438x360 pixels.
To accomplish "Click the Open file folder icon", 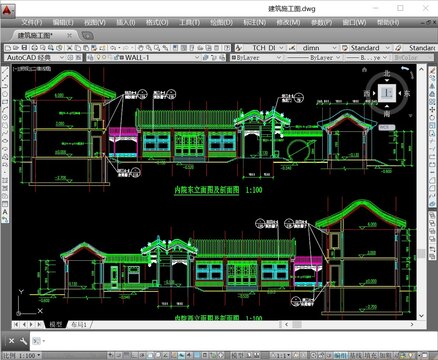I will click(16, 48).
